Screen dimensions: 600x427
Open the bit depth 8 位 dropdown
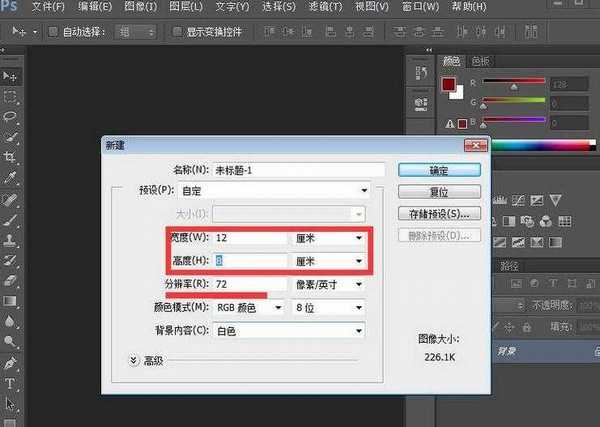point(329,308)
